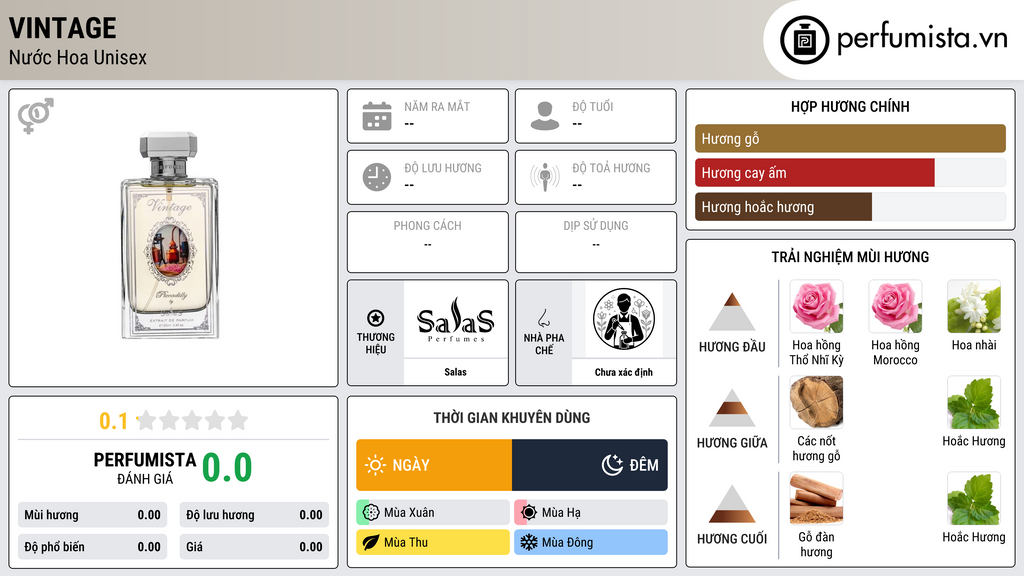Click the sun icon in Ngày bar
The image size is (1024, 576).
tap(376, 465)
